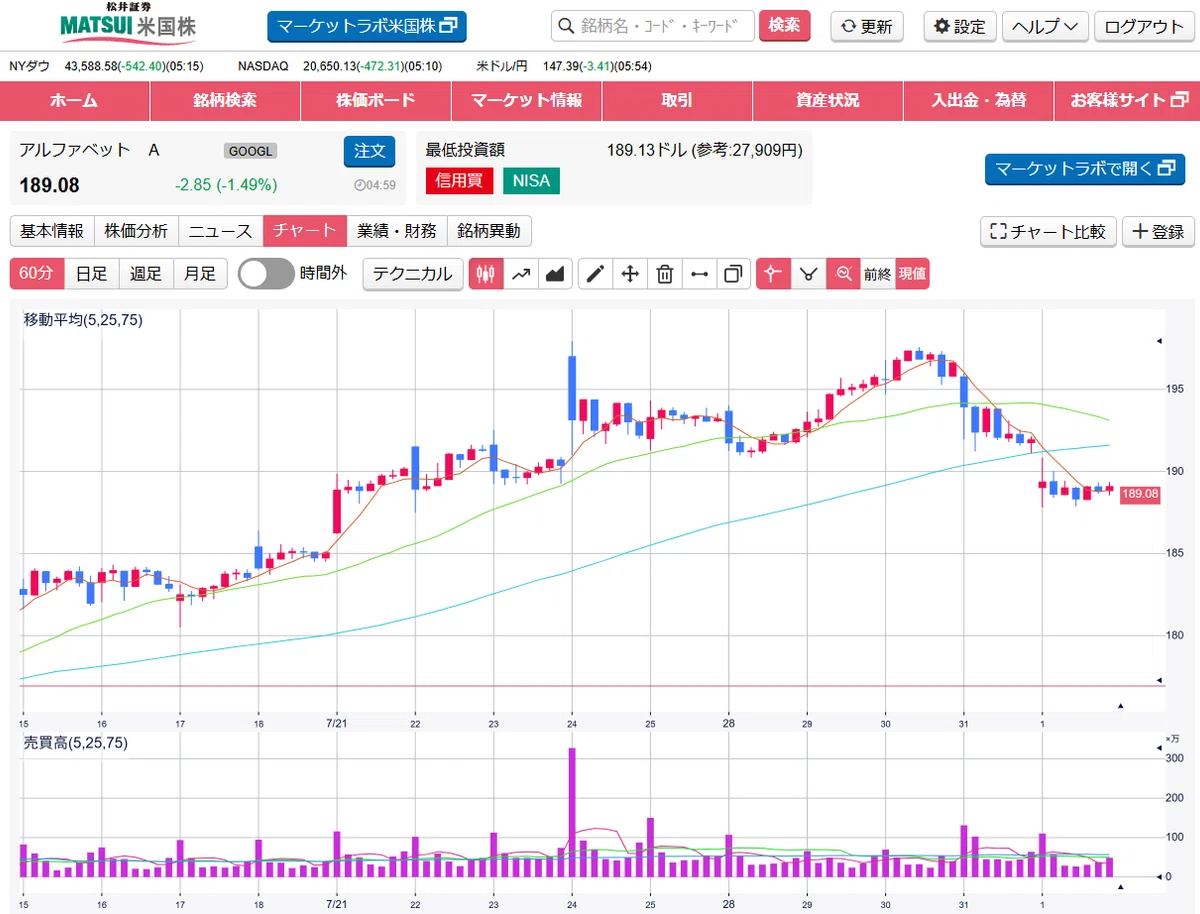1200x914 pixels.
Task: Open テクニカル indicator settings
Action: click(413, 273)
